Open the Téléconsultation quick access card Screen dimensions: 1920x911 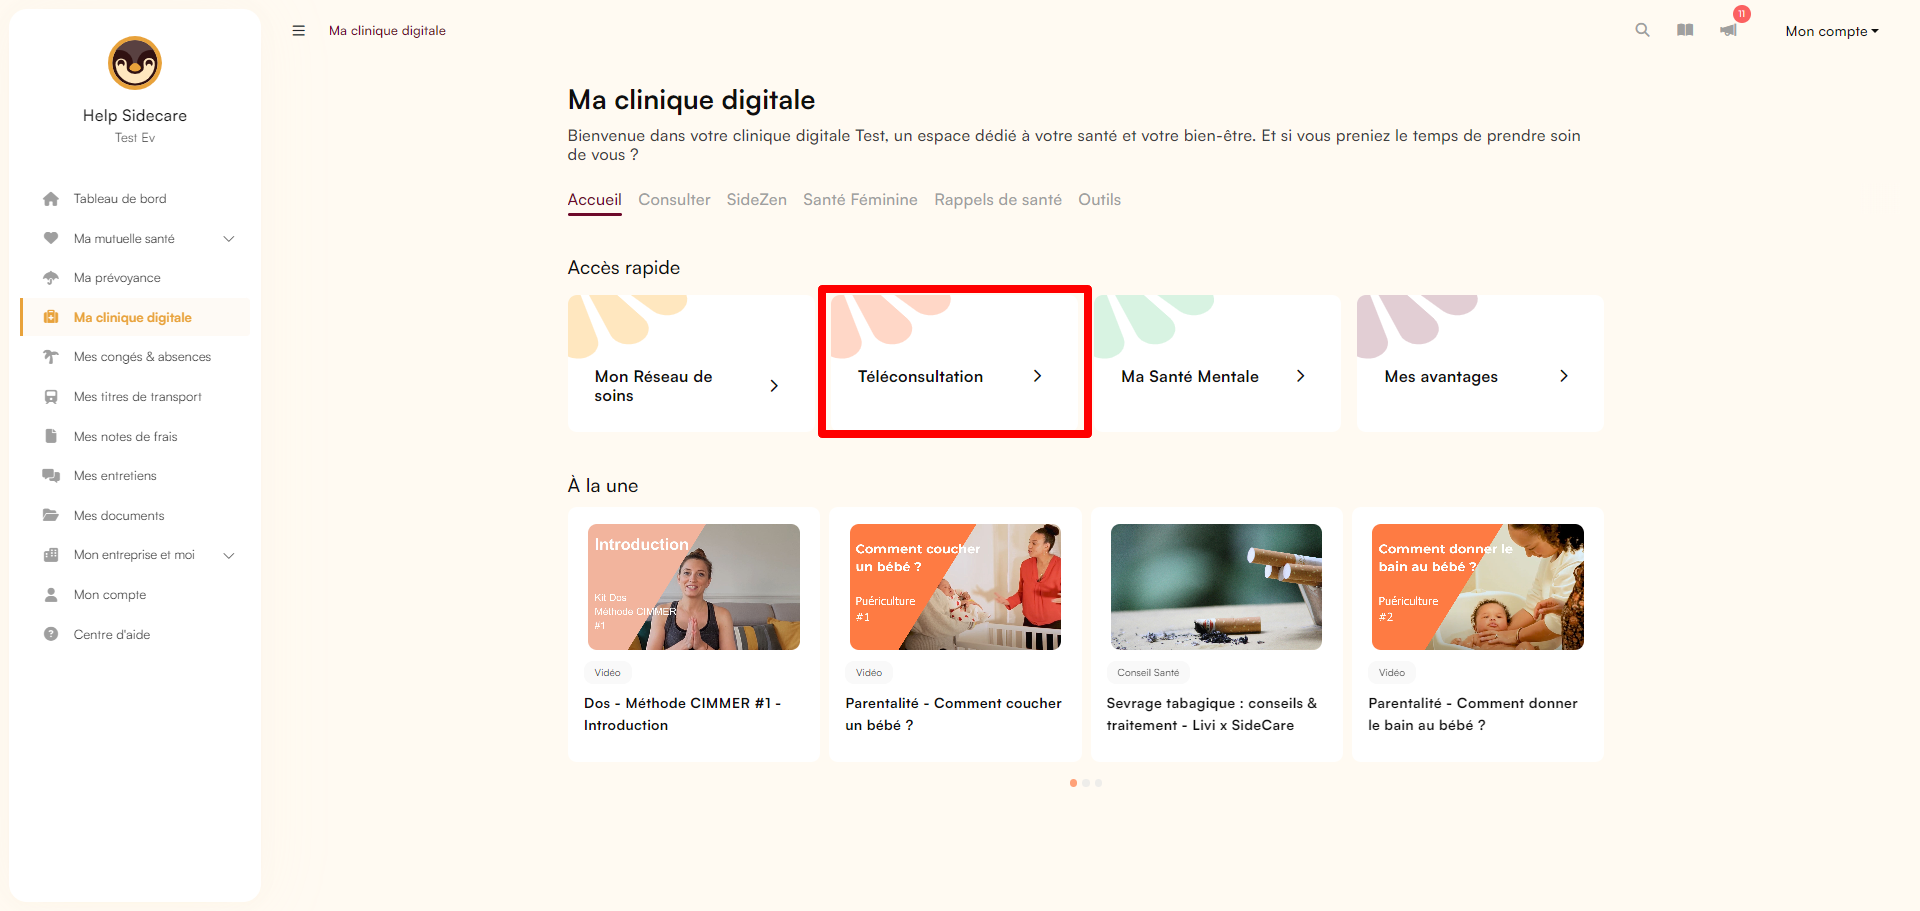click(954, 363)
